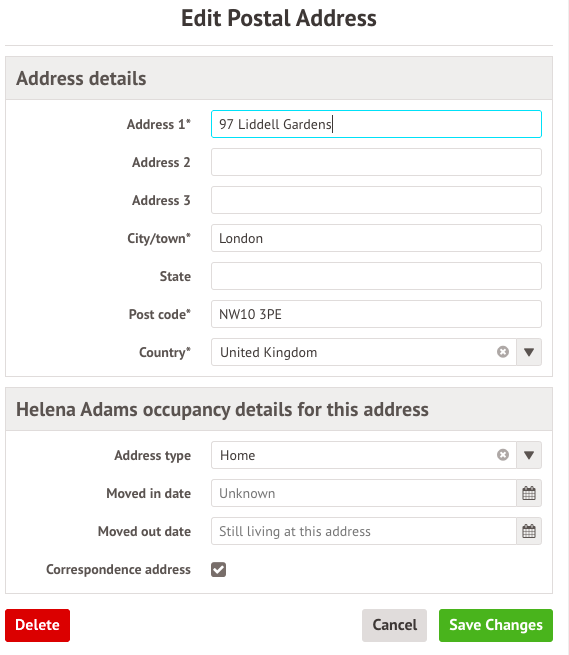Expand the Address type dropdown arrow
569x655 pixels.
point(529,455)
